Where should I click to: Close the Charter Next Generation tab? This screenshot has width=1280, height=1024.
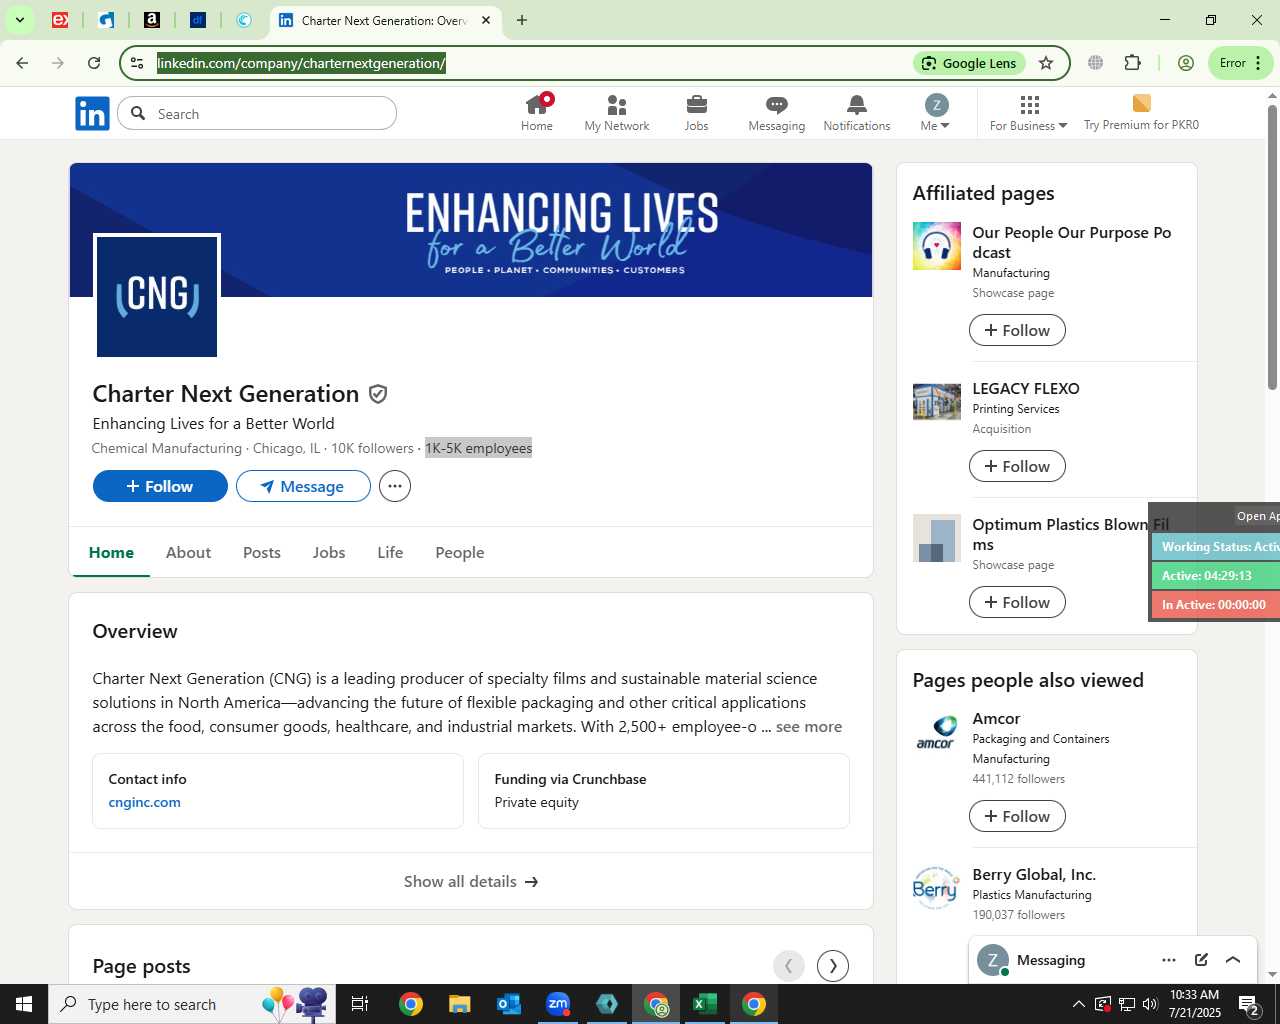point(486,20)
